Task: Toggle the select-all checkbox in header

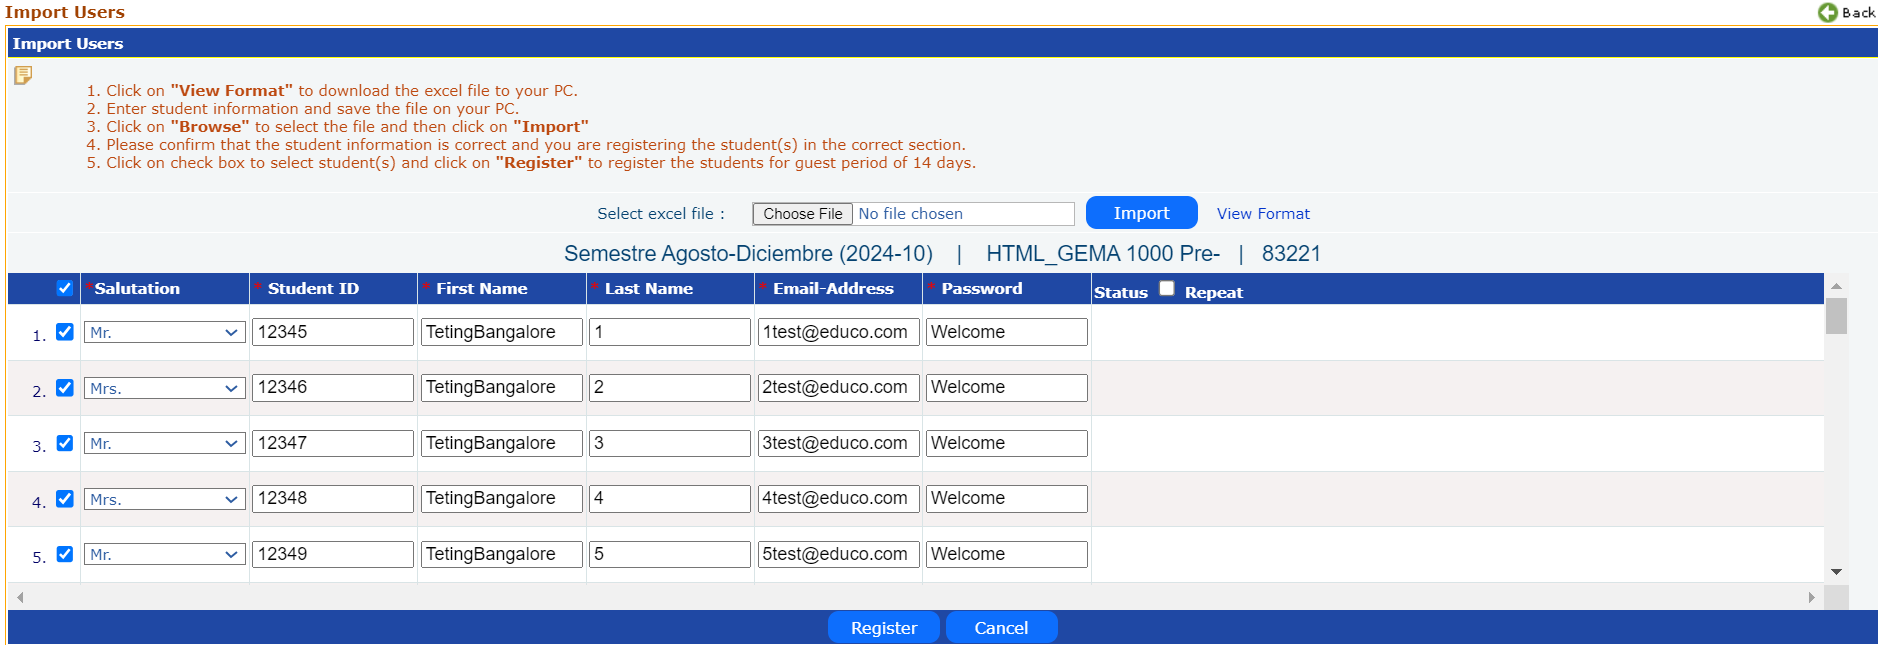Action: 65,288
